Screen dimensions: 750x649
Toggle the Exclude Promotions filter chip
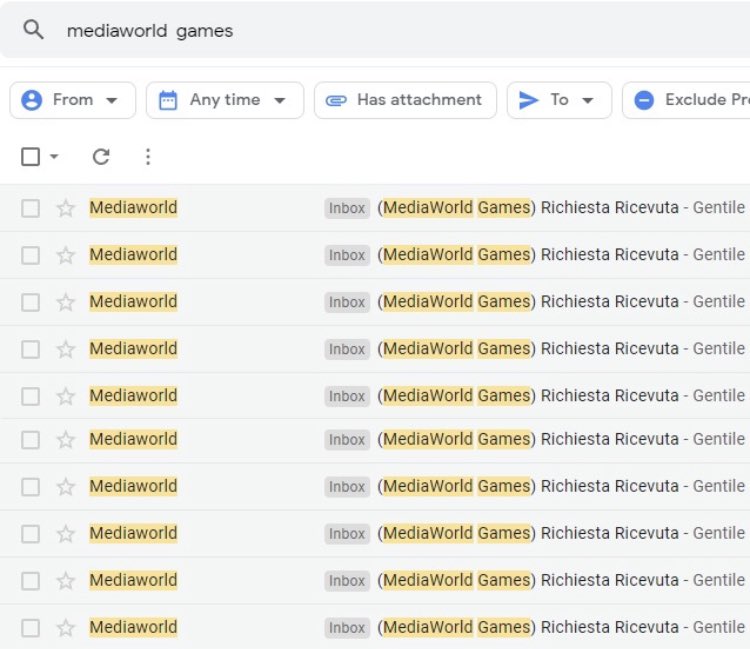(x=686, y=100)
